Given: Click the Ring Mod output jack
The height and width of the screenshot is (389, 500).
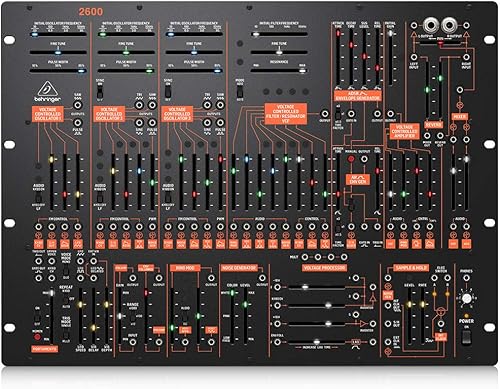Looking at the screenshot, I should click(x=211, y=278).
